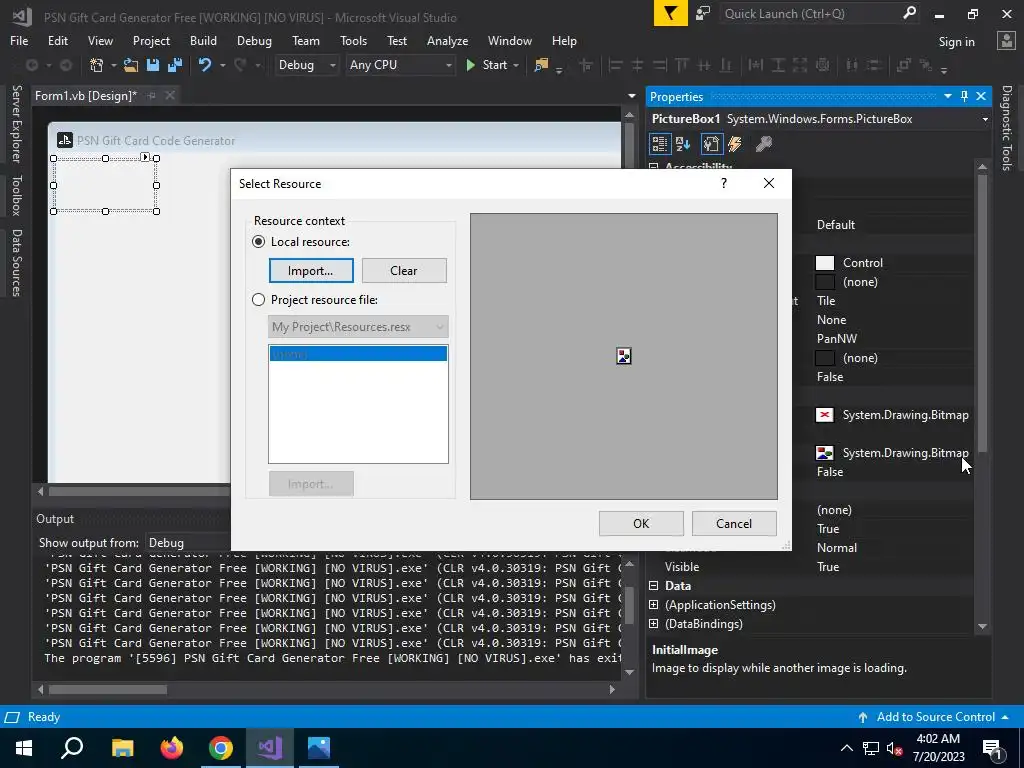The image size is (1024, 768).
Task: Pin the Properties panel with auto-hide icon
Action: click(x=965, y=96)
